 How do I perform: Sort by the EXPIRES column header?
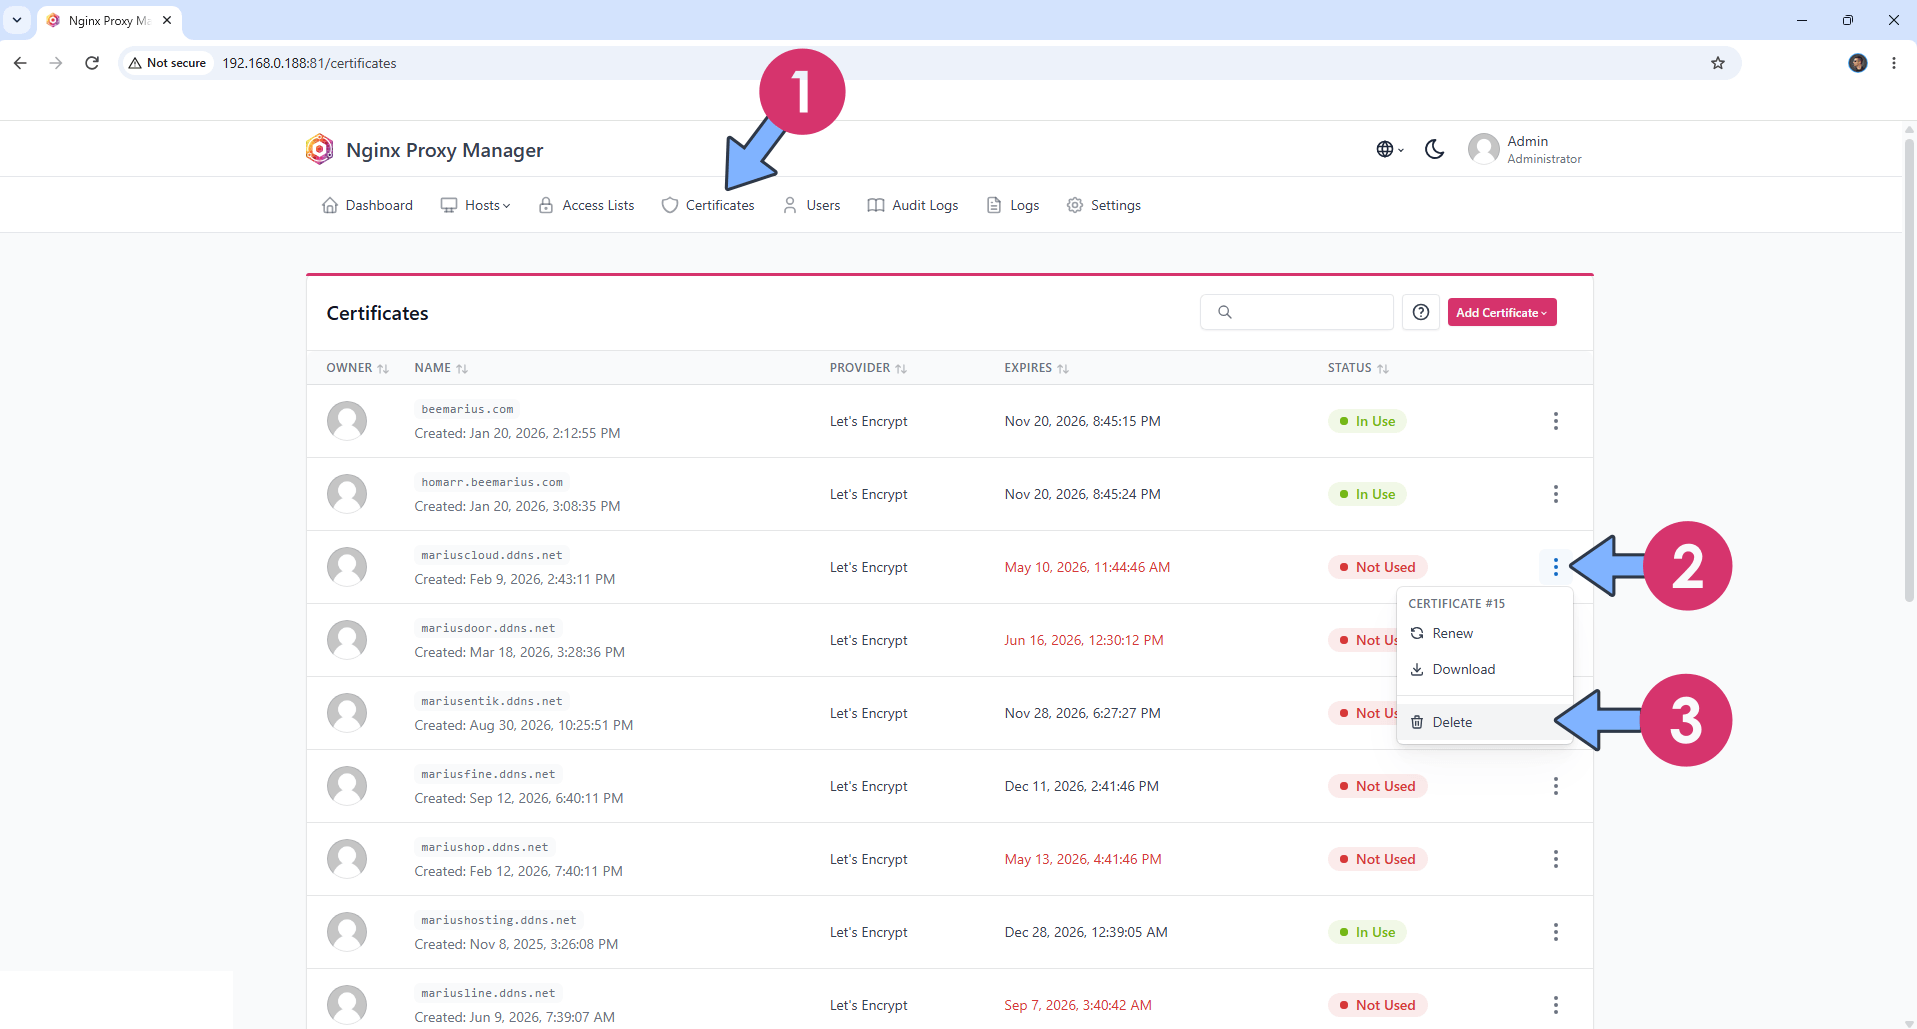click(1036, 368)
